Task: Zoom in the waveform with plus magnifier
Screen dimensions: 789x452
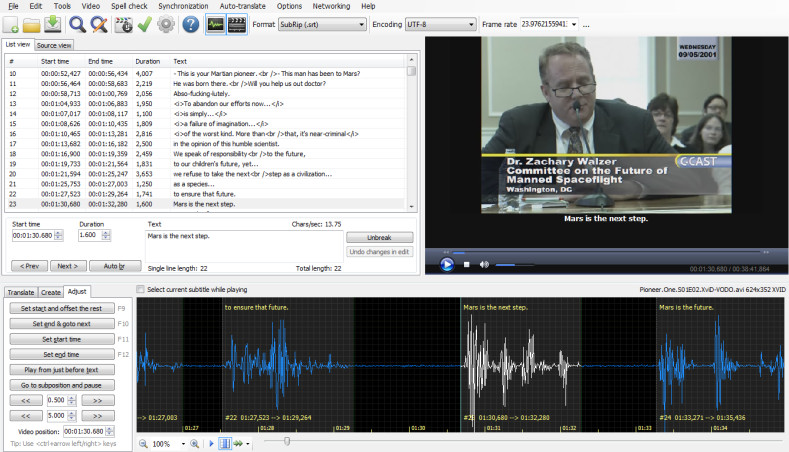Action: pyautogui.click(x=194, y=443)
